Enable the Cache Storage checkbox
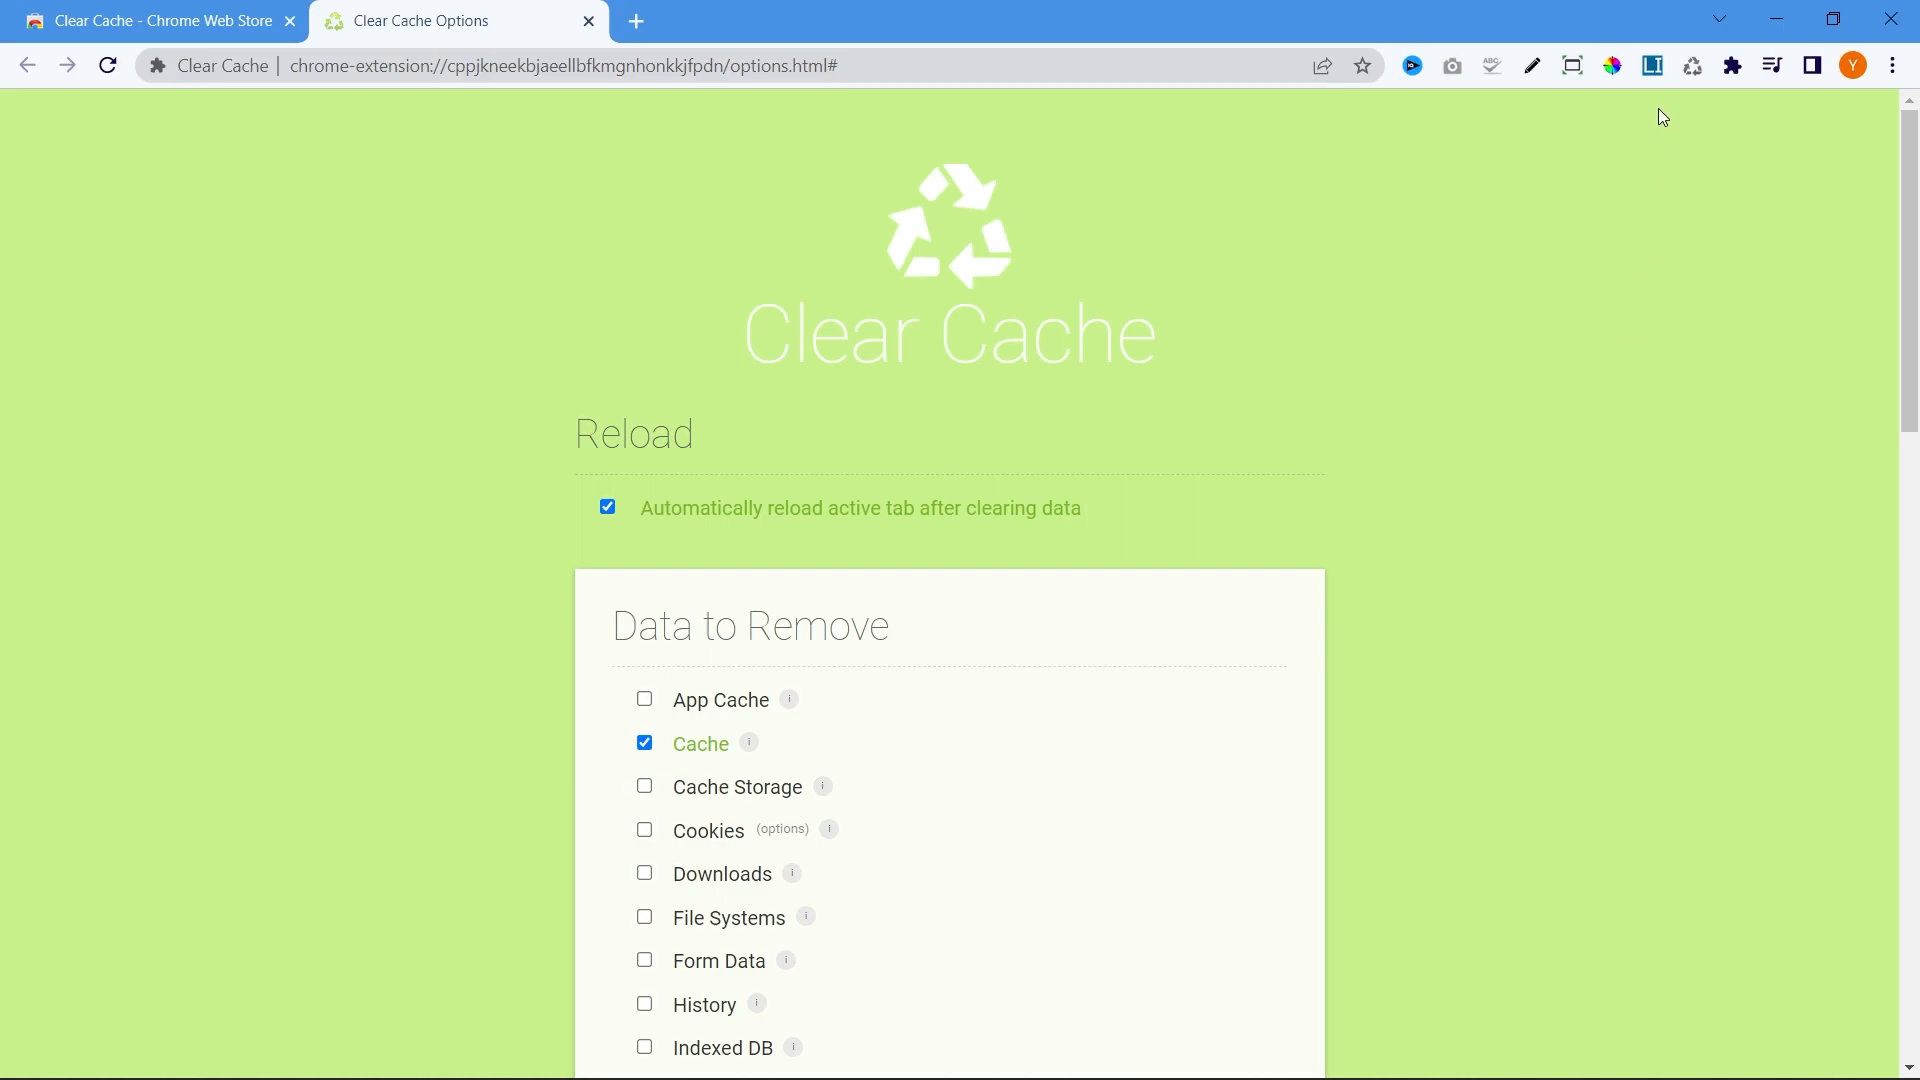Viewport: 1920px width, 1080px height. pos(645,786)
